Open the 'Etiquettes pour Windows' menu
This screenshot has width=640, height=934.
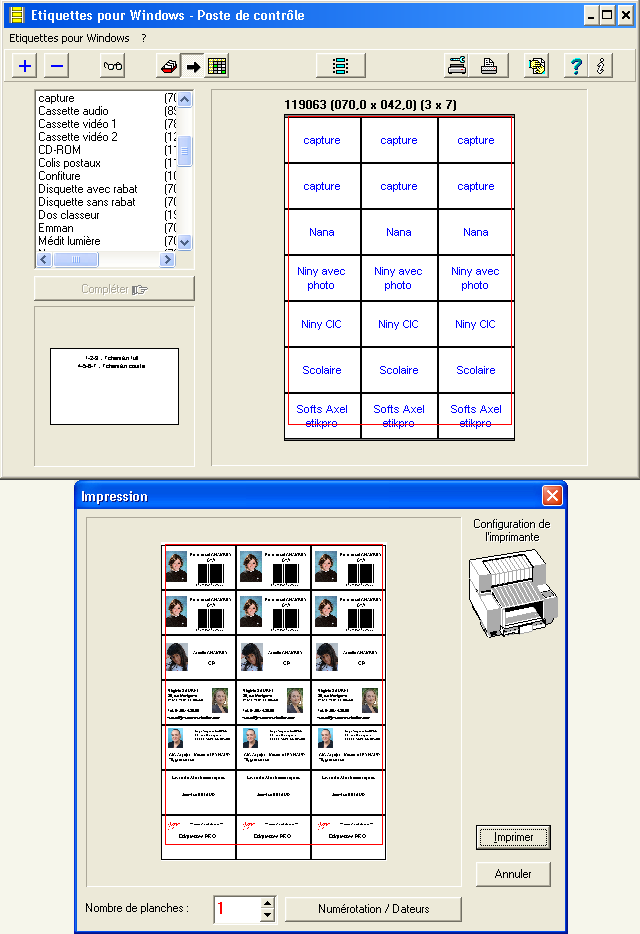point(69,38)
